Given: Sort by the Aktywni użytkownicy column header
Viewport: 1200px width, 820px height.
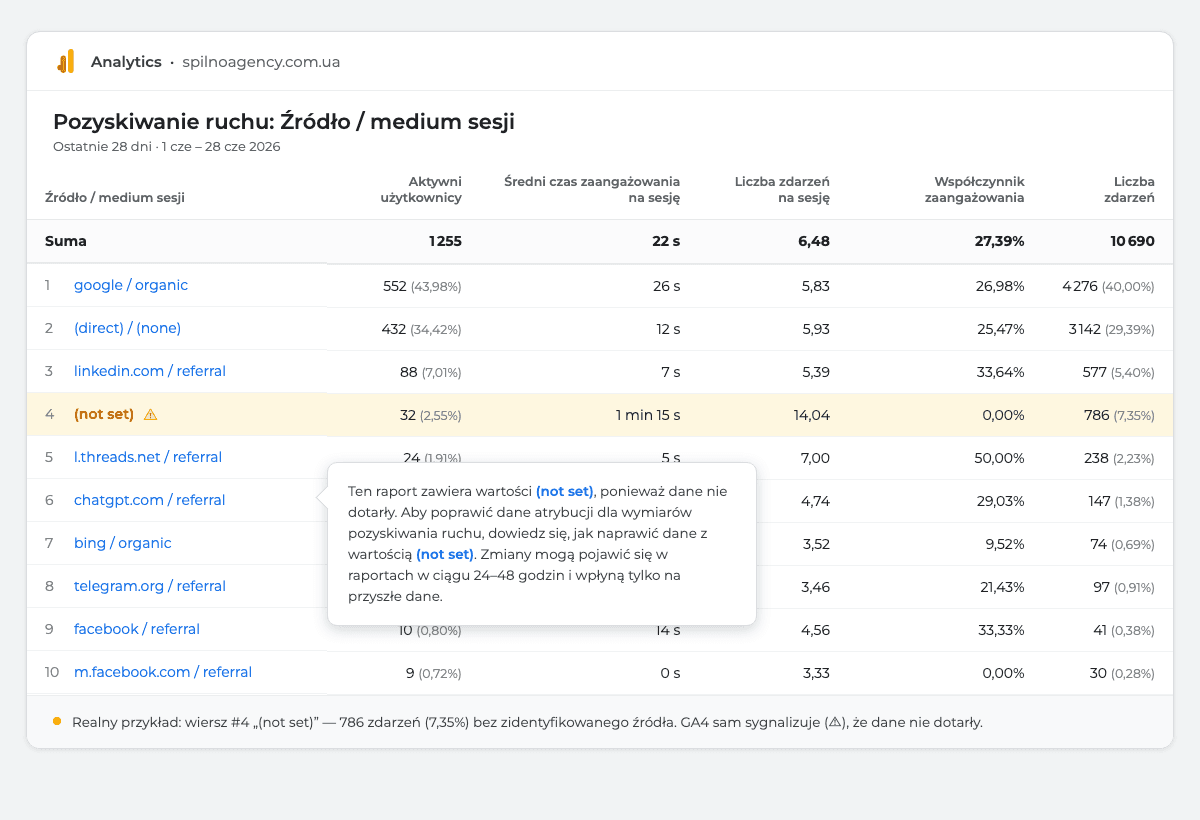Looking at the screenshot, I should [421, 190].
